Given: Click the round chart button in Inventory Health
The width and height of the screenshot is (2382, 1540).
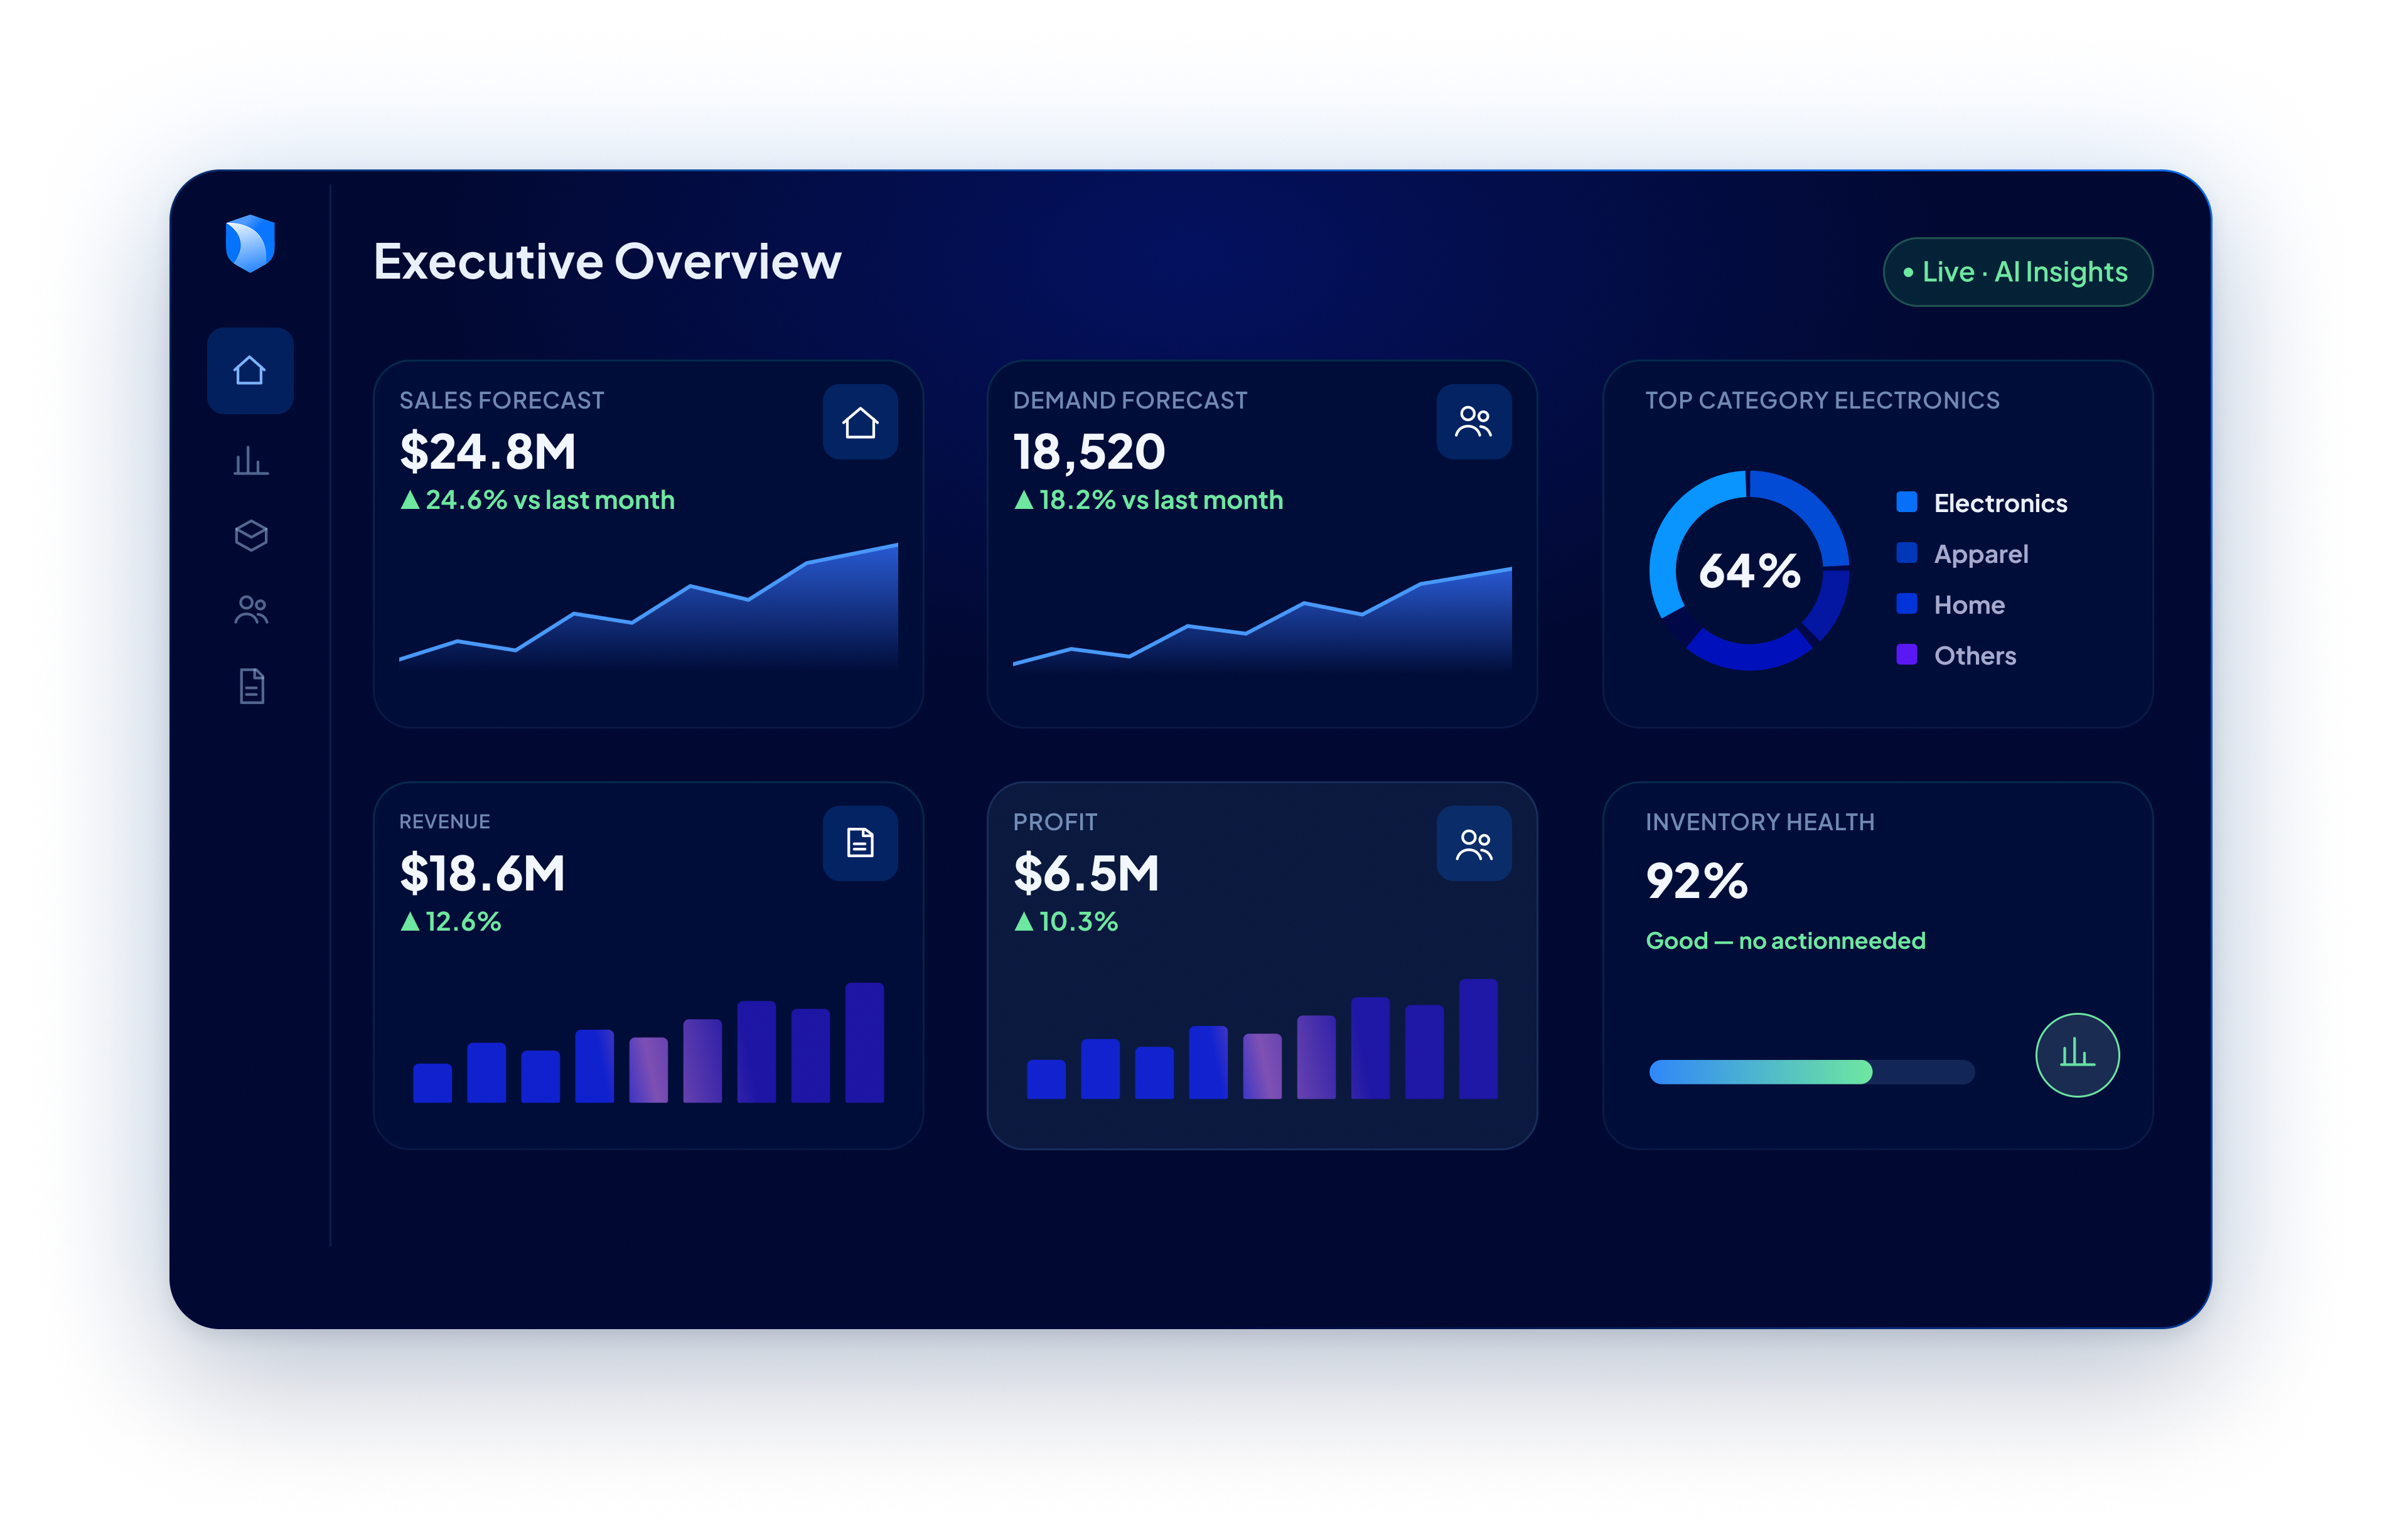Looking at the screenshot, I should pos(2077,1055).
